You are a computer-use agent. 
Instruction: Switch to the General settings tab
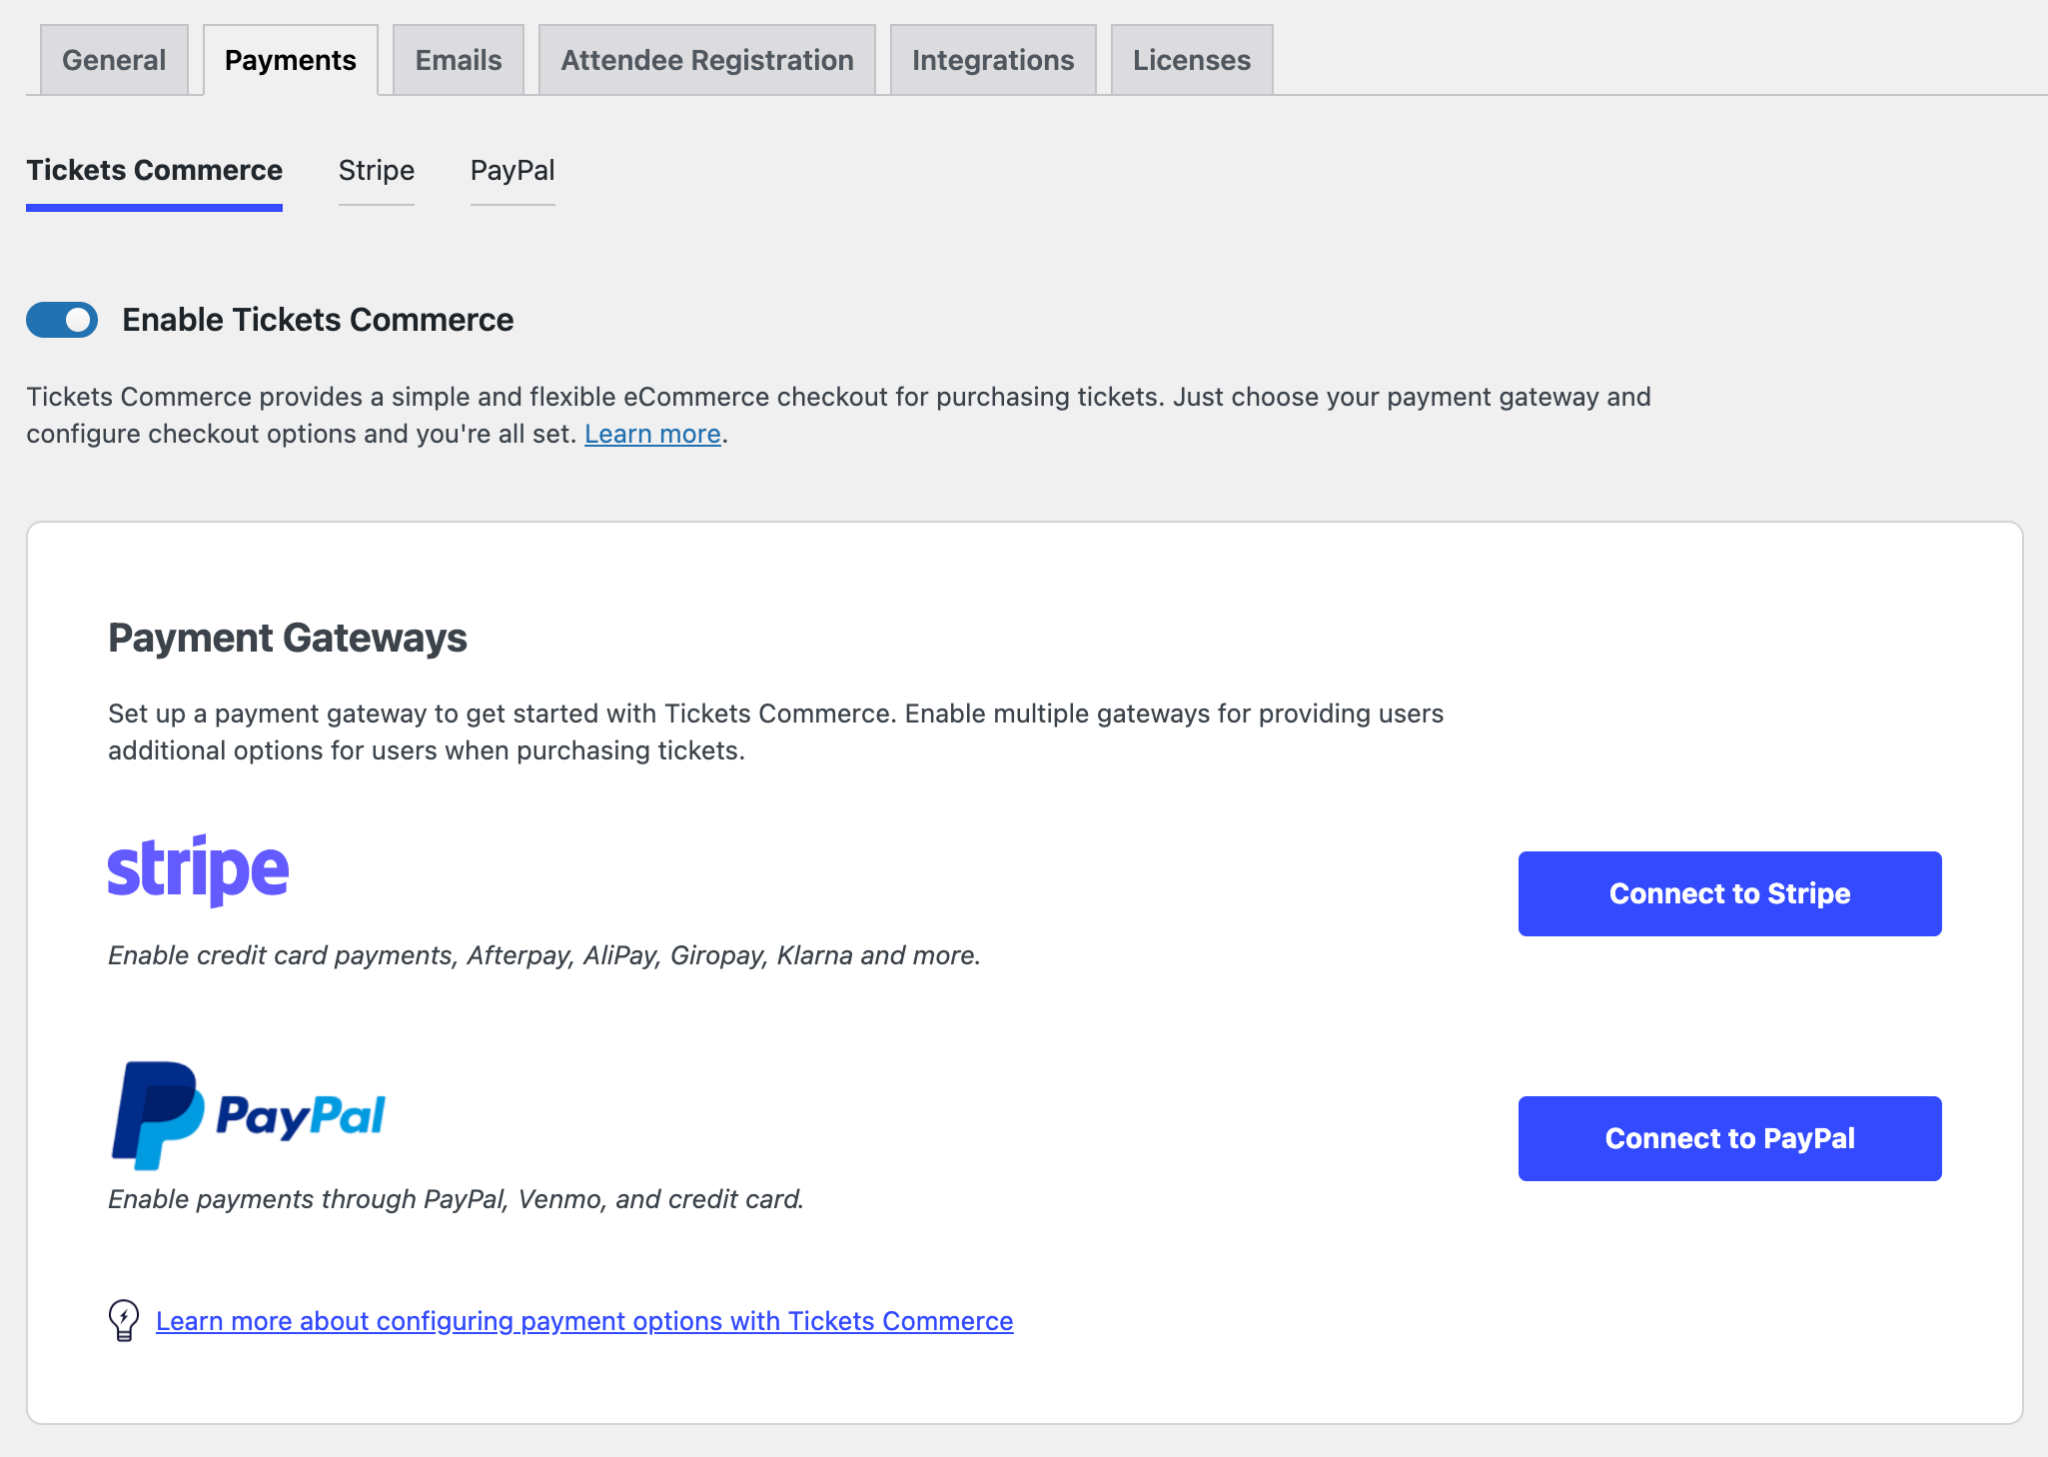click(x=113, y=60)
